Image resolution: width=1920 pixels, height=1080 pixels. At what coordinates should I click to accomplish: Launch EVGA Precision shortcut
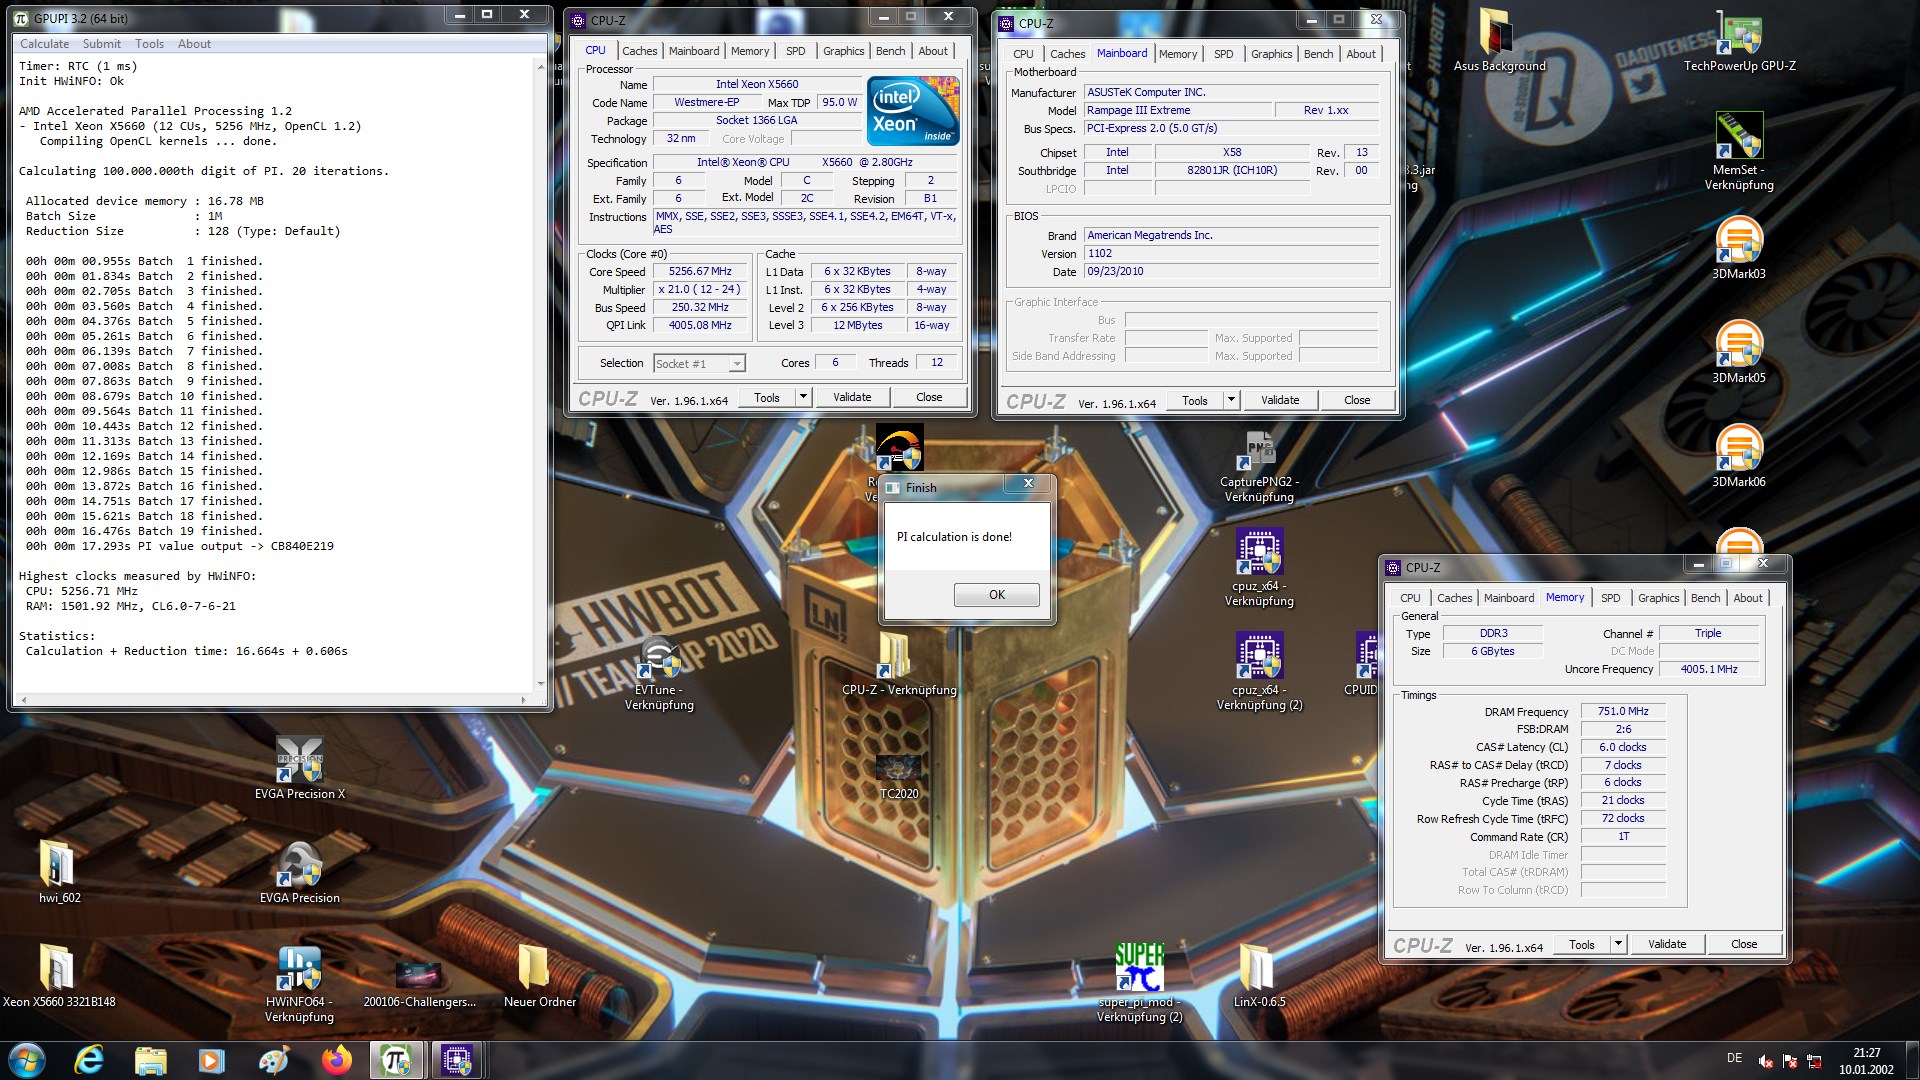299,872
